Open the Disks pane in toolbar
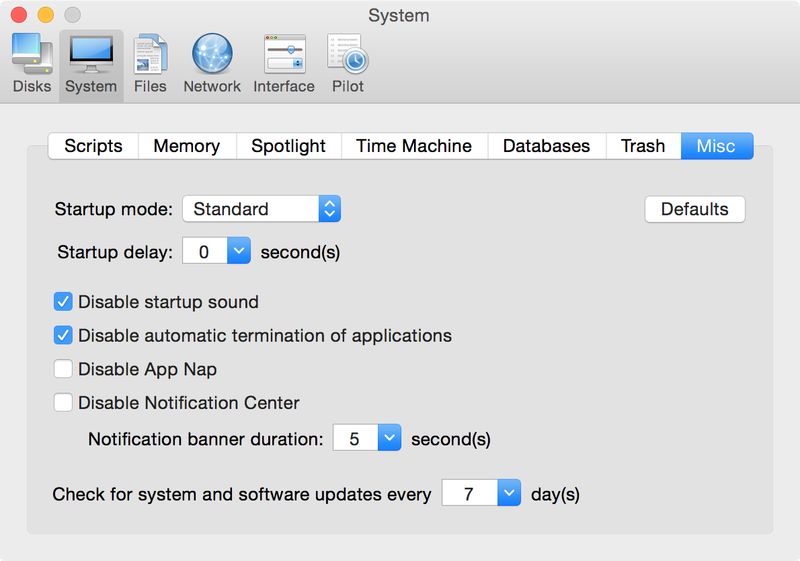This screenshot has height=561, width=800. 32,62
